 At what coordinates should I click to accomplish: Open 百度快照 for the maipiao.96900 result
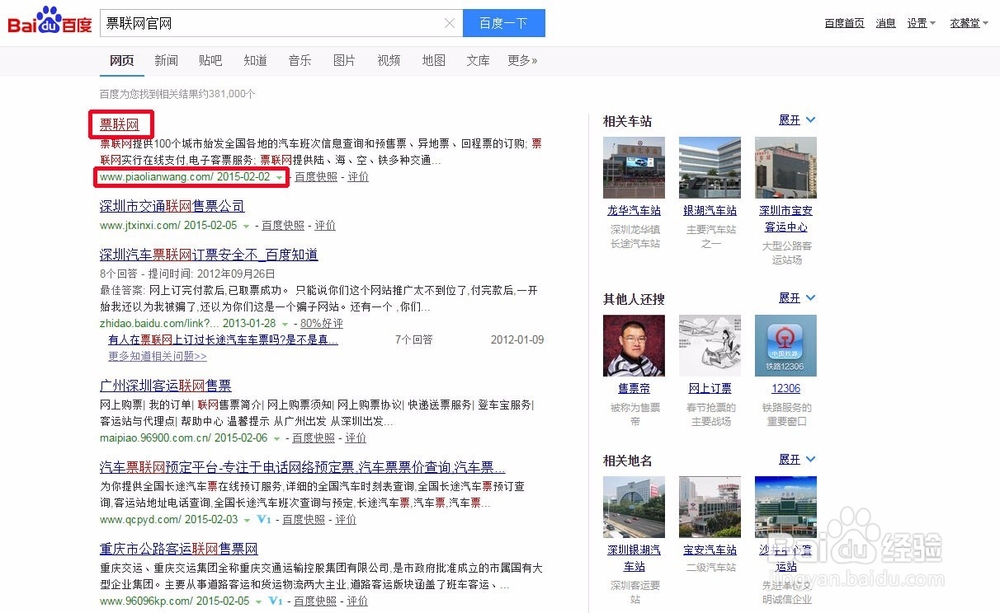[x=313, y=438]
